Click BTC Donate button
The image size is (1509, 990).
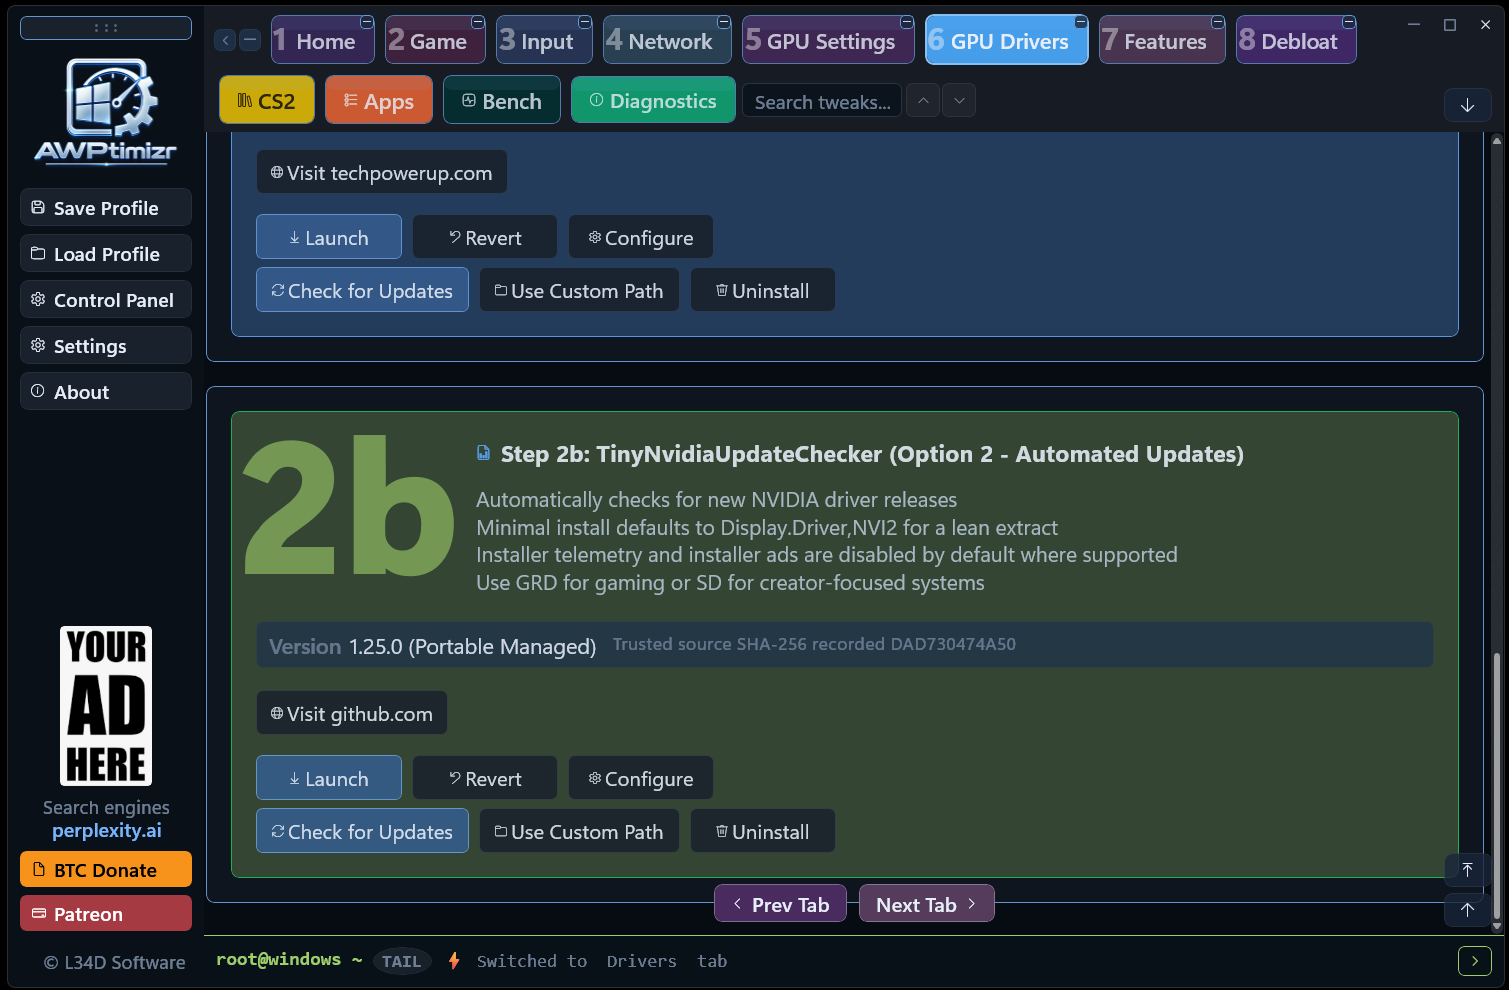[106, 869]
